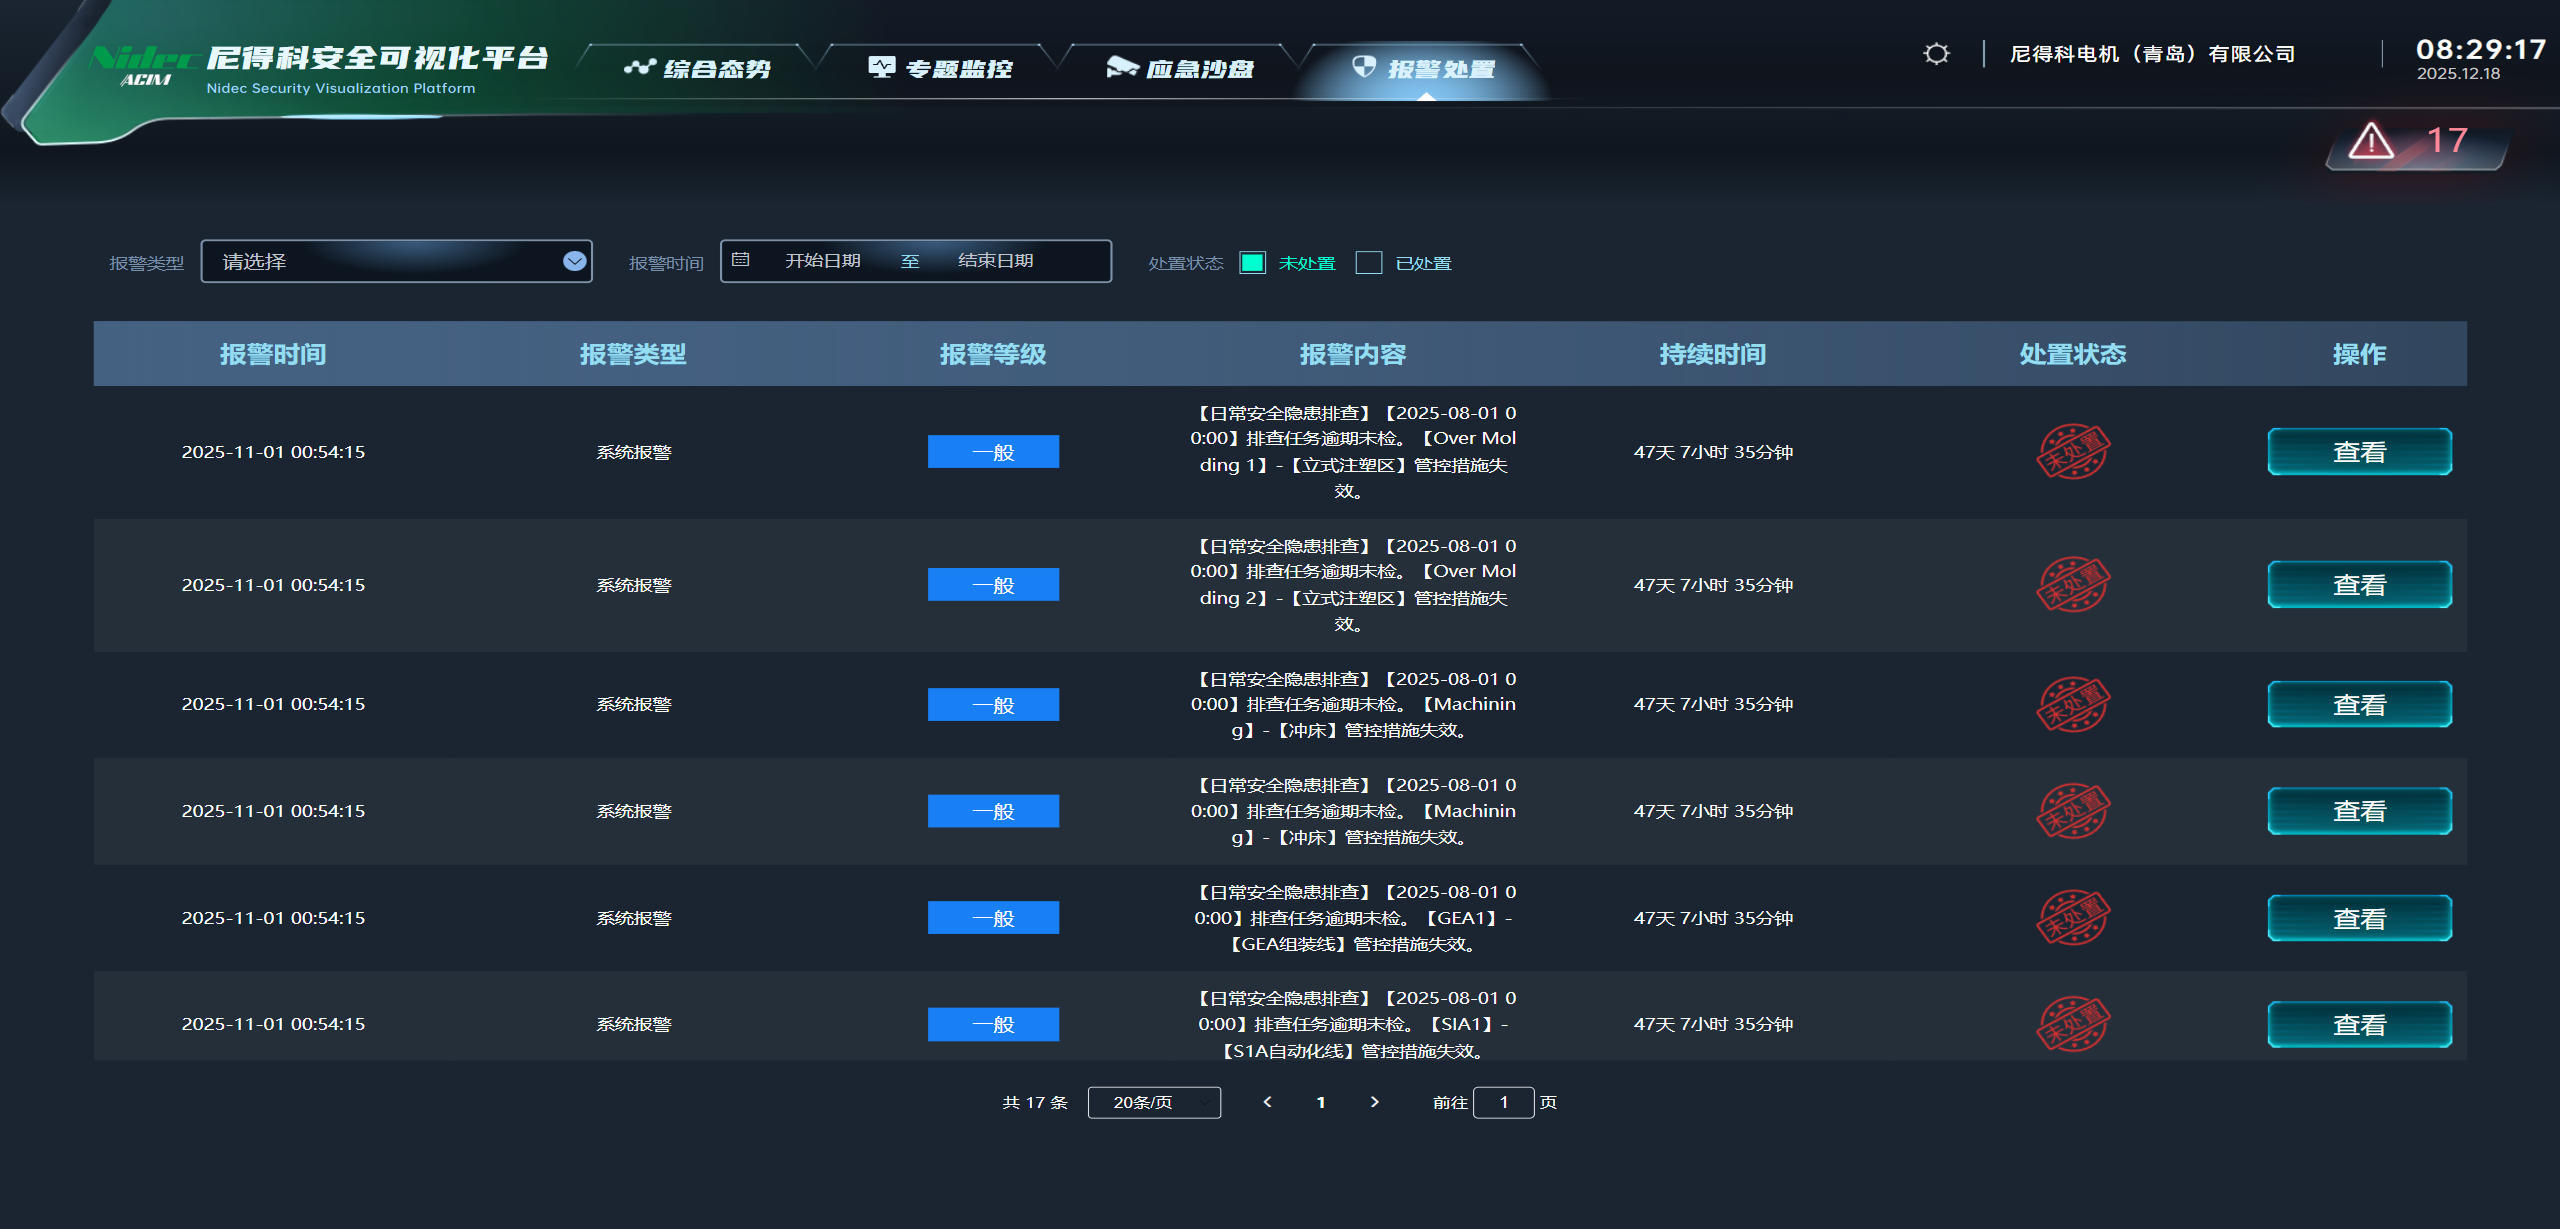This screenshot has height=1229, width=2560.
Task: Click the 未处置 stamp in last row
Action: pos(2072,1024)
